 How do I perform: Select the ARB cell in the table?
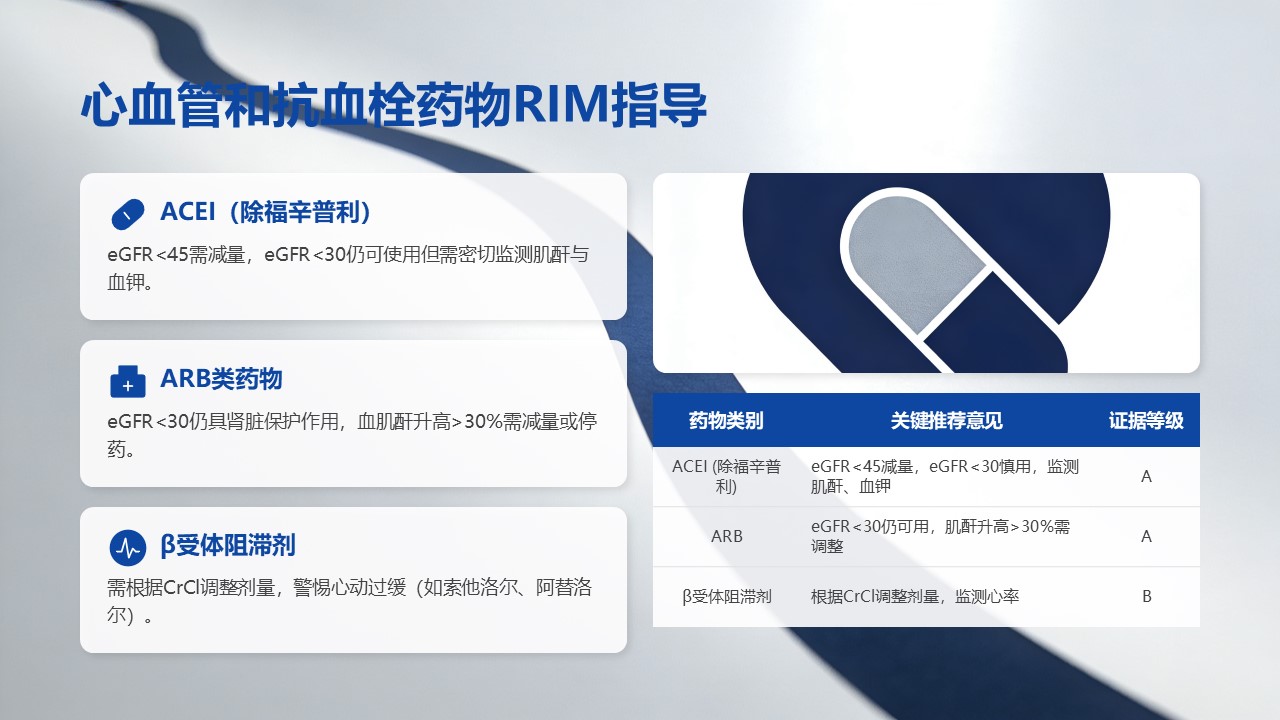(x=726, y=537)
